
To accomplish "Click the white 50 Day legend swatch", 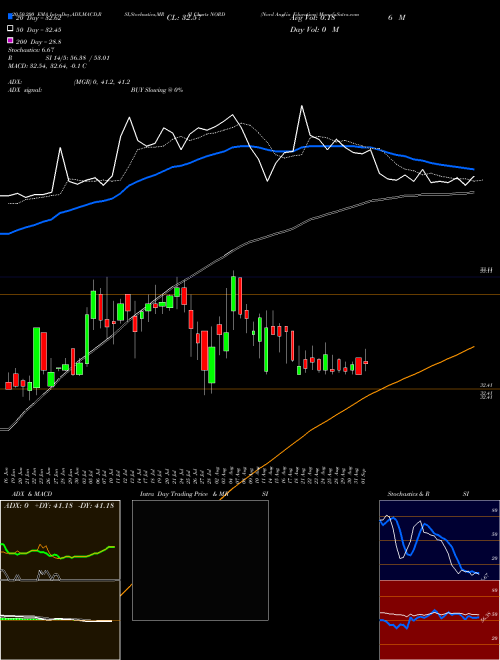I will tap(10, 29).
